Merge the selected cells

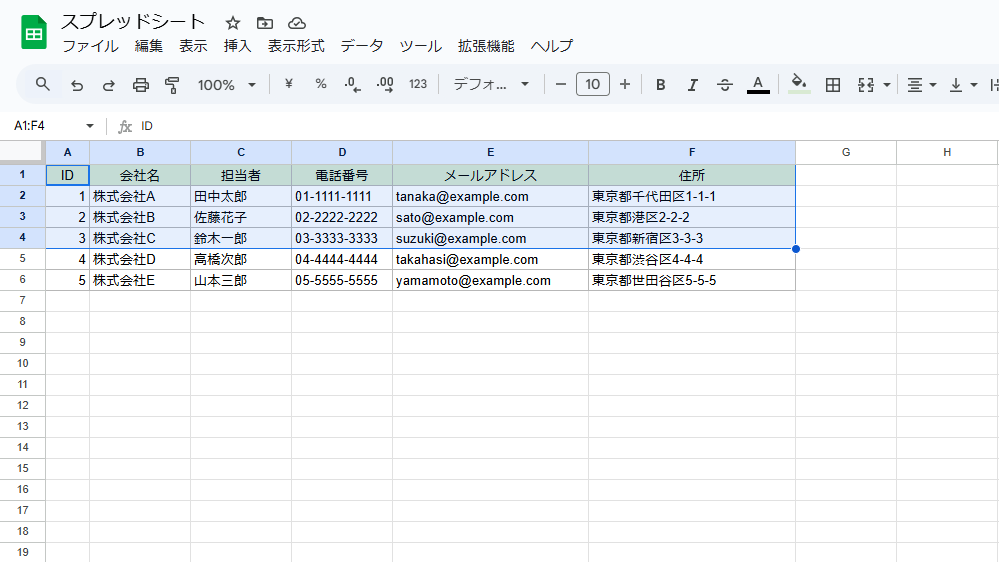tap(866, 85)
